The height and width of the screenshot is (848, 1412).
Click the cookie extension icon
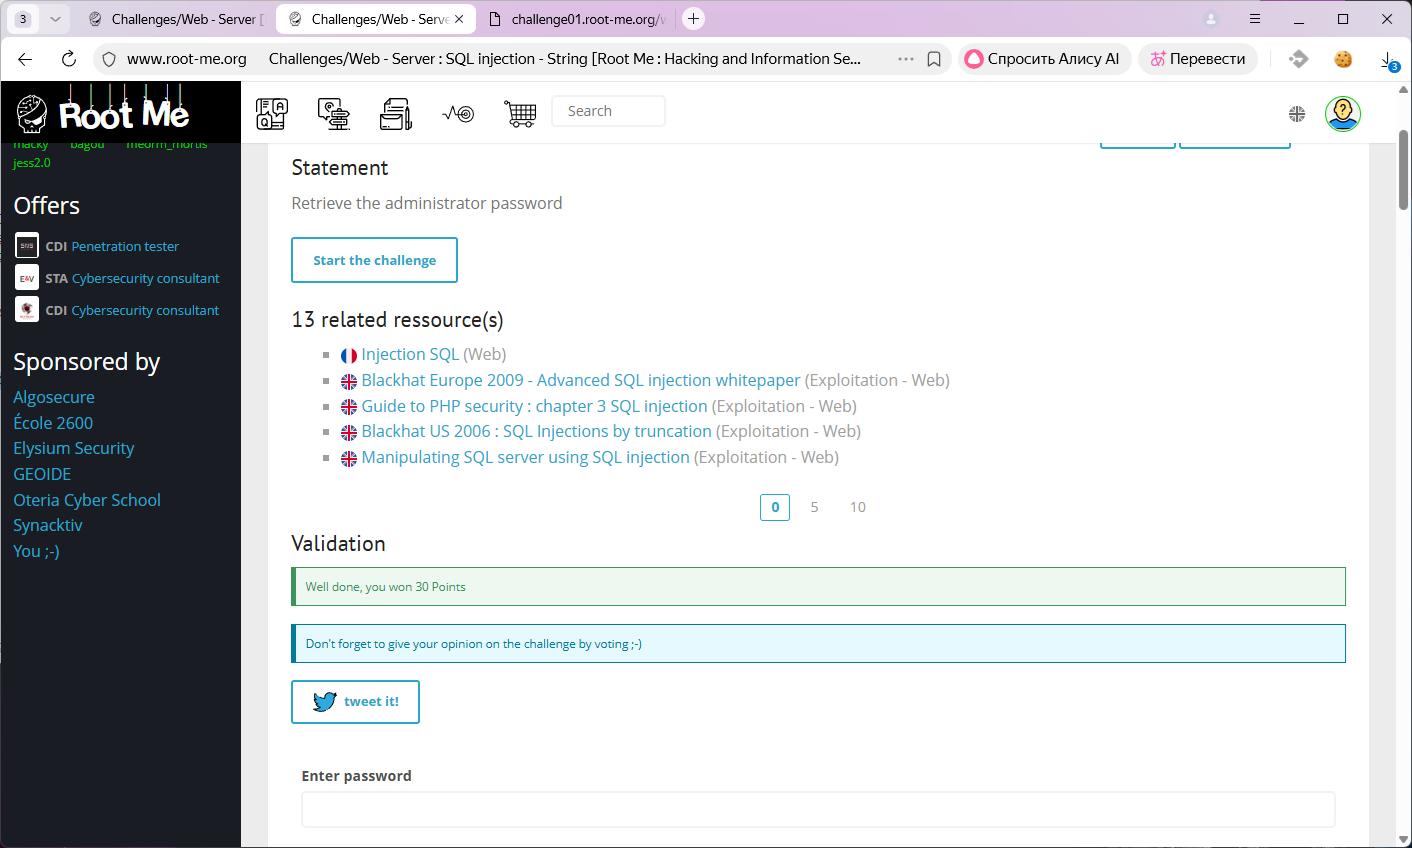click(1343, 59)
